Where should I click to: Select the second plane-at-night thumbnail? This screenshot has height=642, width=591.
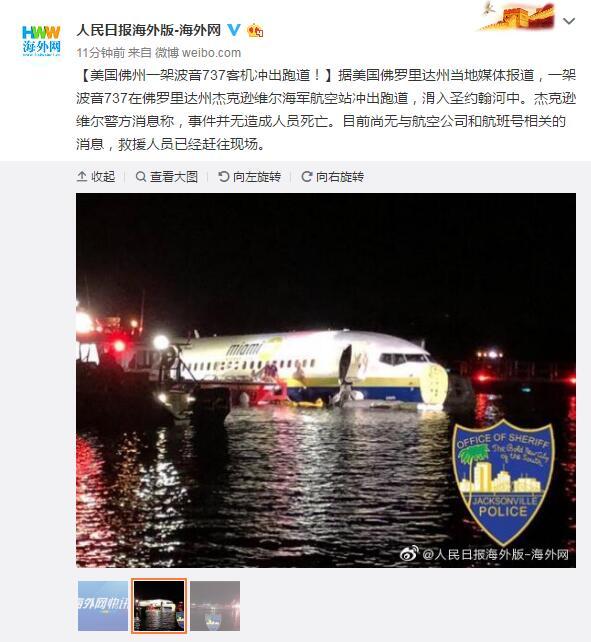pos(159,606)
